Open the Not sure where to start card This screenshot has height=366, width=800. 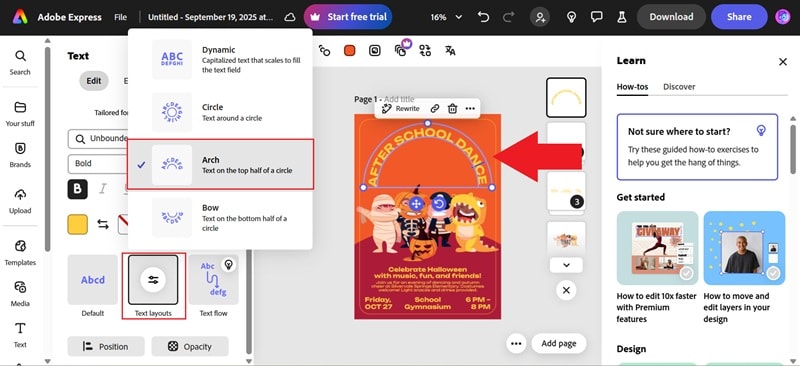point(697,147)
